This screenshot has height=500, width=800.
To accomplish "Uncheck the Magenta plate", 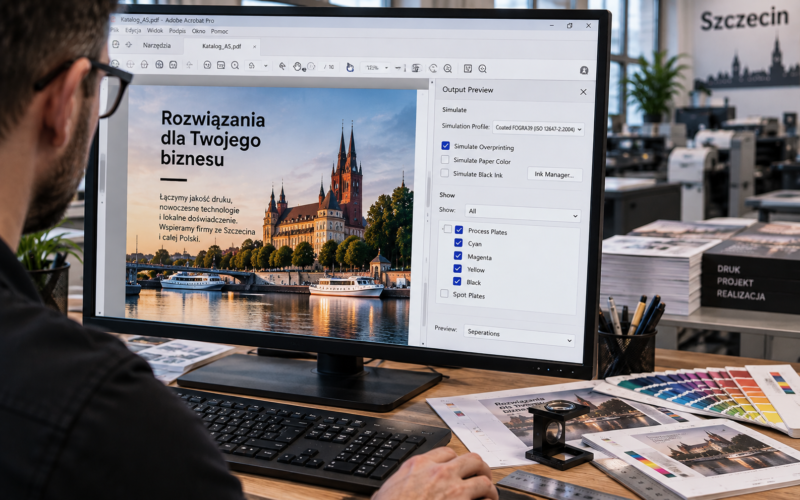I will (x=458, y=256).
